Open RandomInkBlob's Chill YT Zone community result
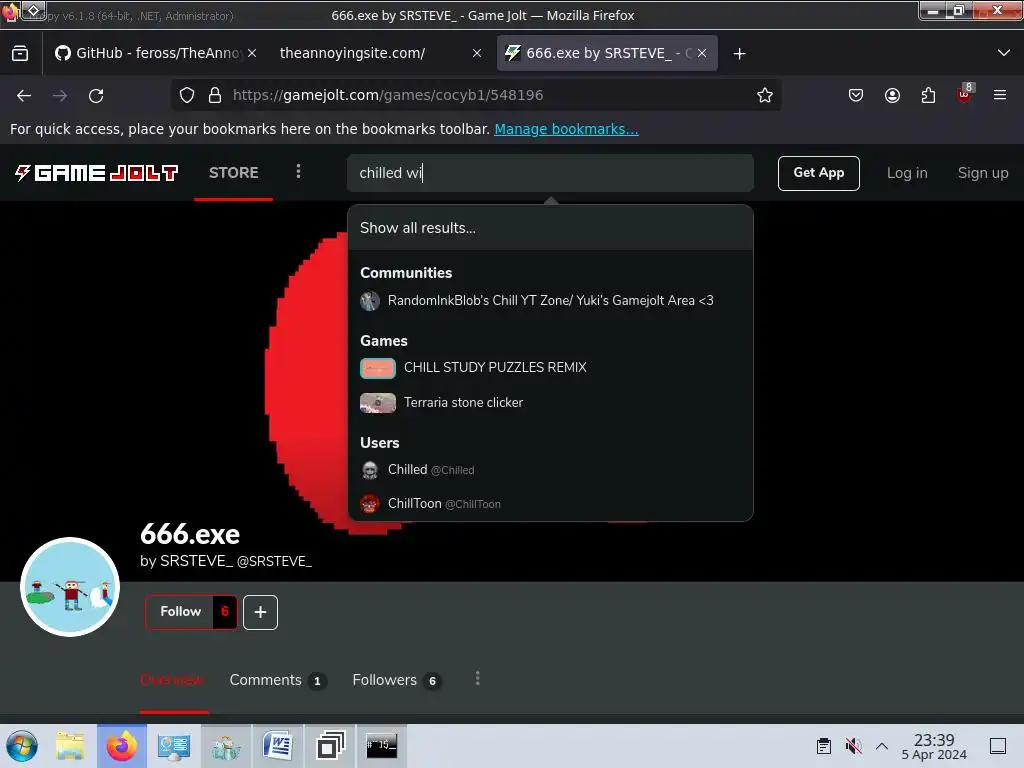 click(x=550, y=300)
